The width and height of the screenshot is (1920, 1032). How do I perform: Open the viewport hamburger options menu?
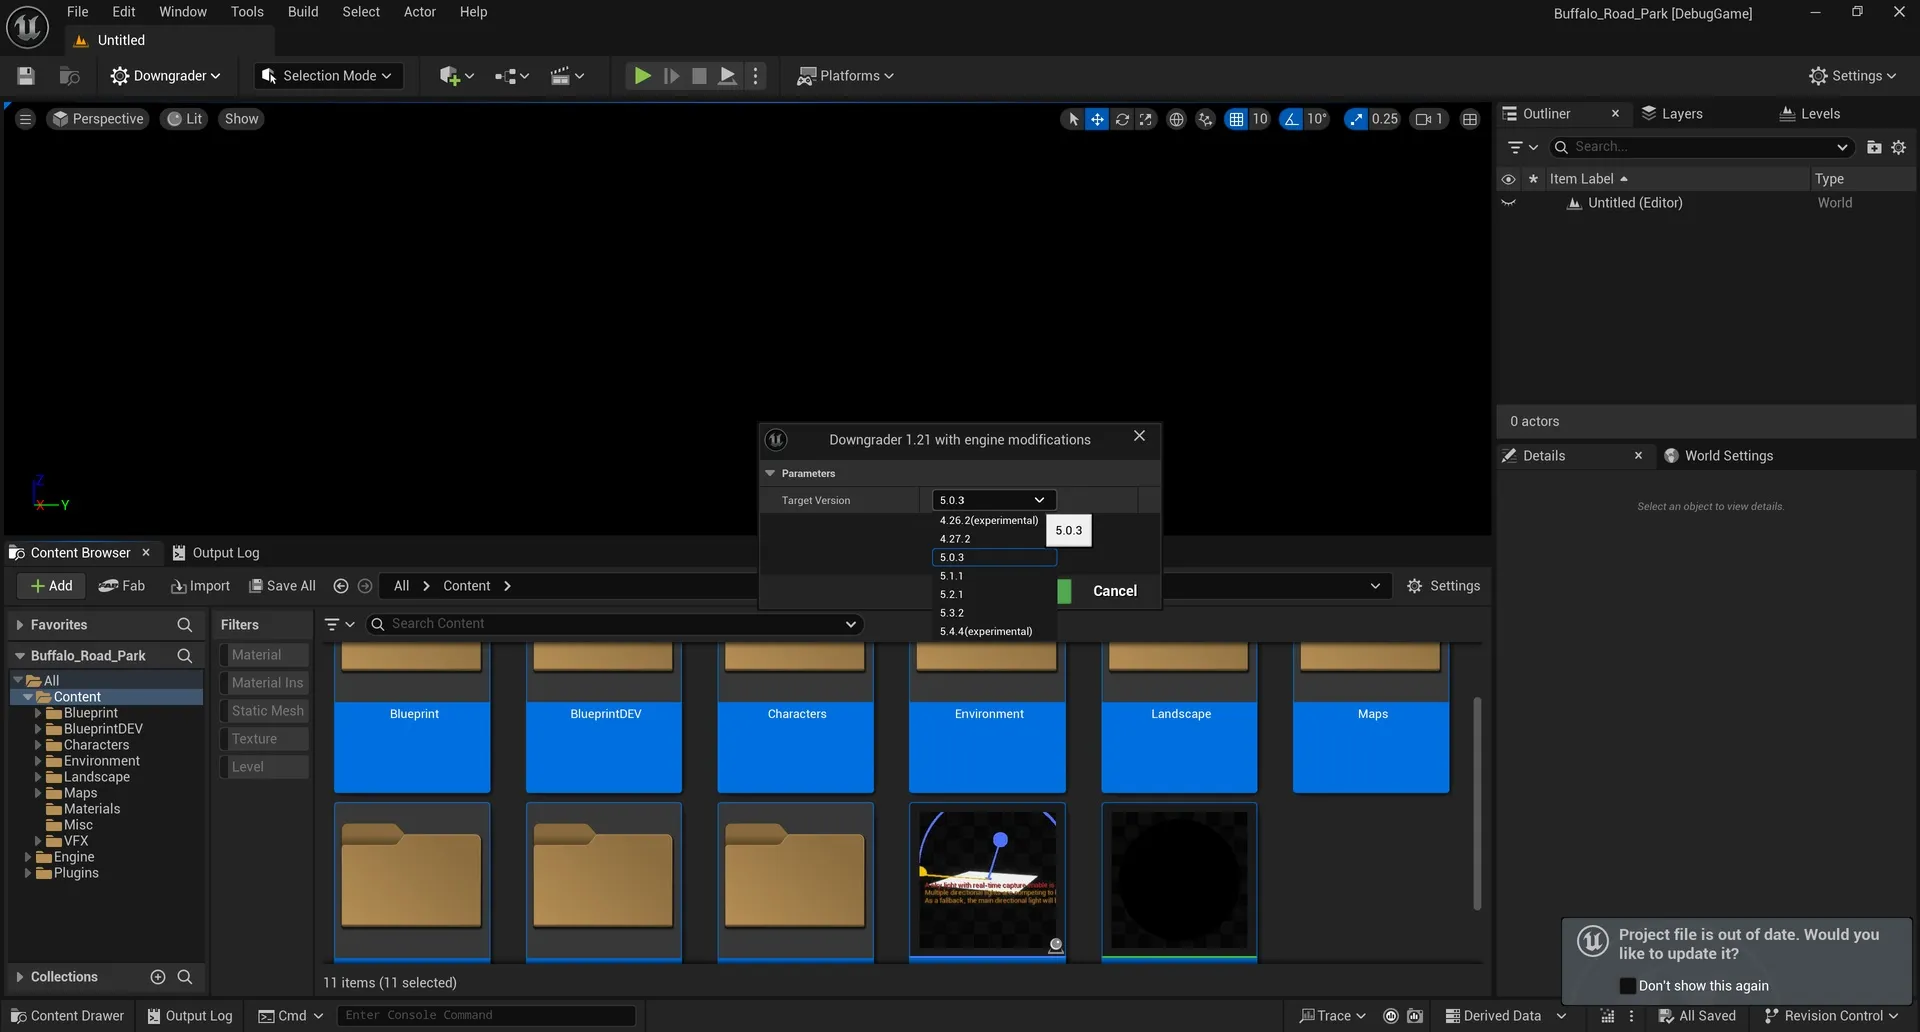[26, 119]
